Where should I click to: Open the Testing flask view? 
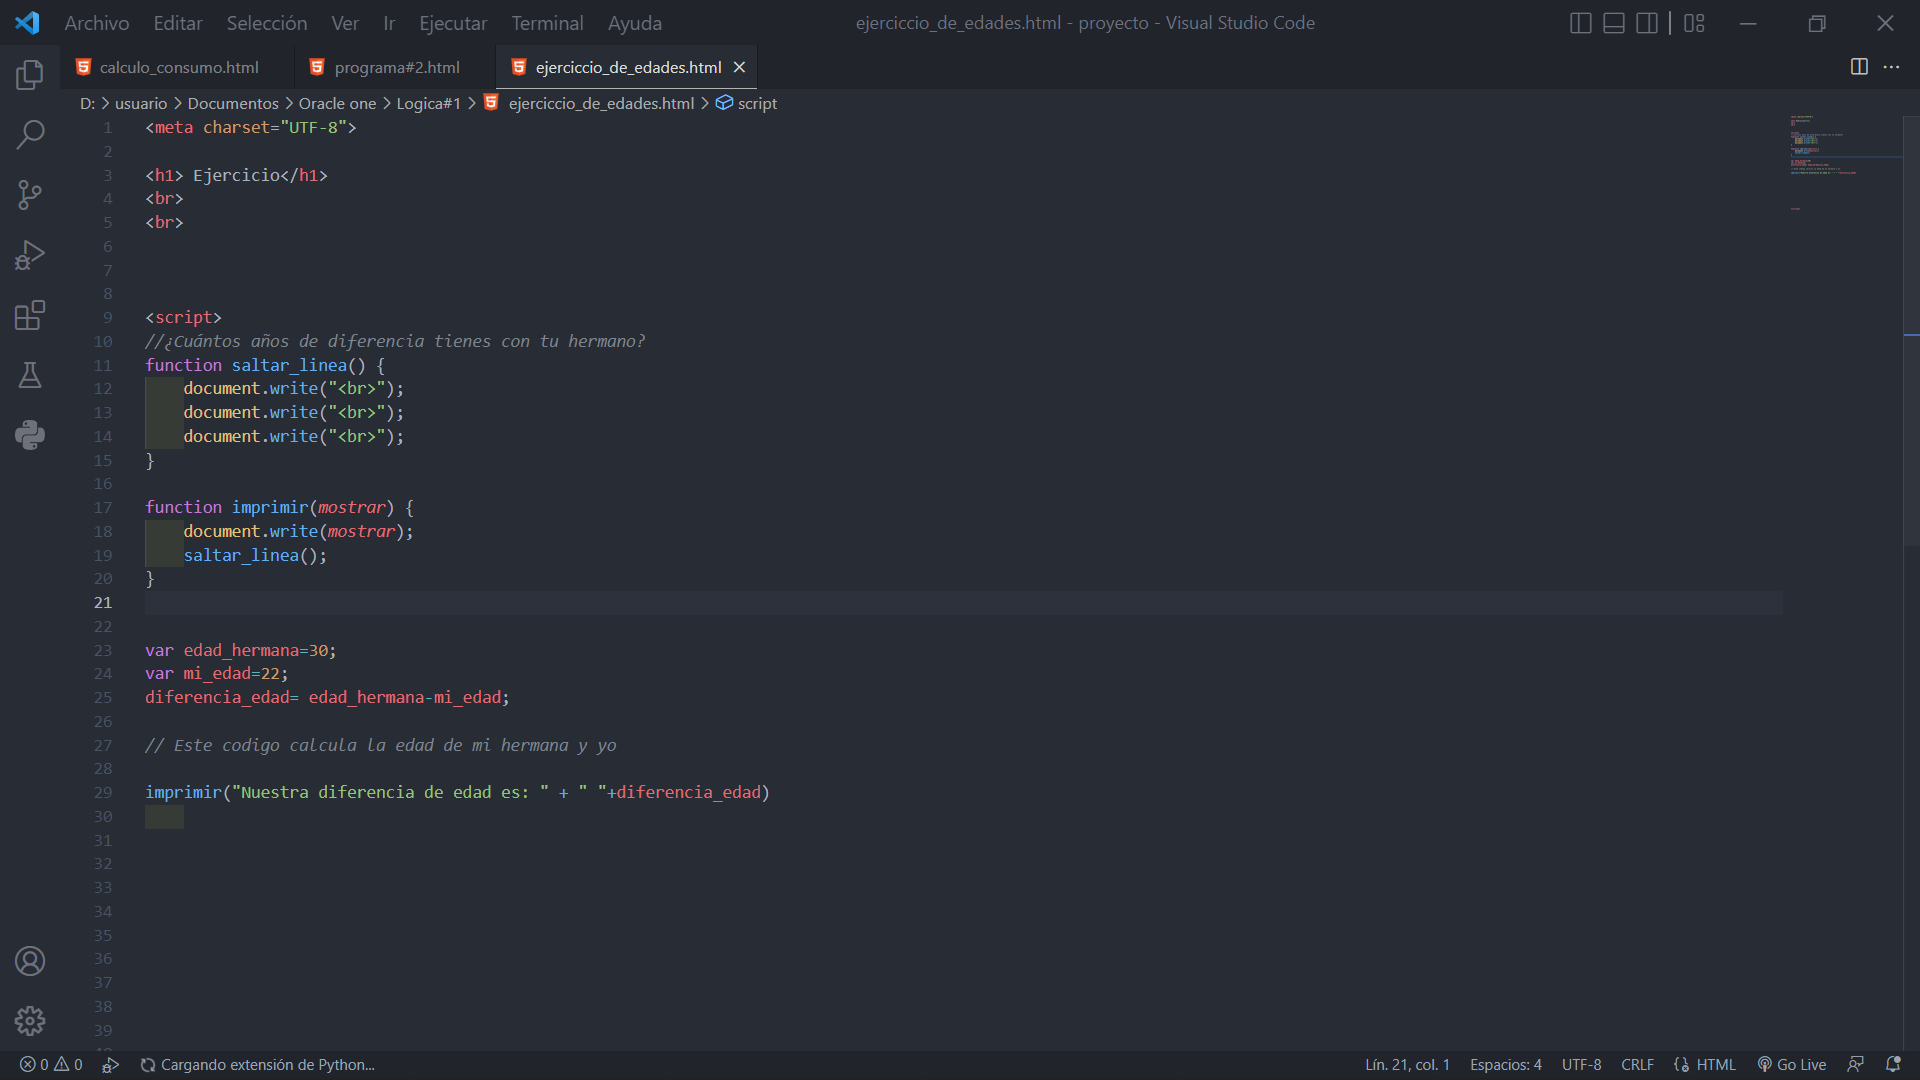(x=30, y=375)
